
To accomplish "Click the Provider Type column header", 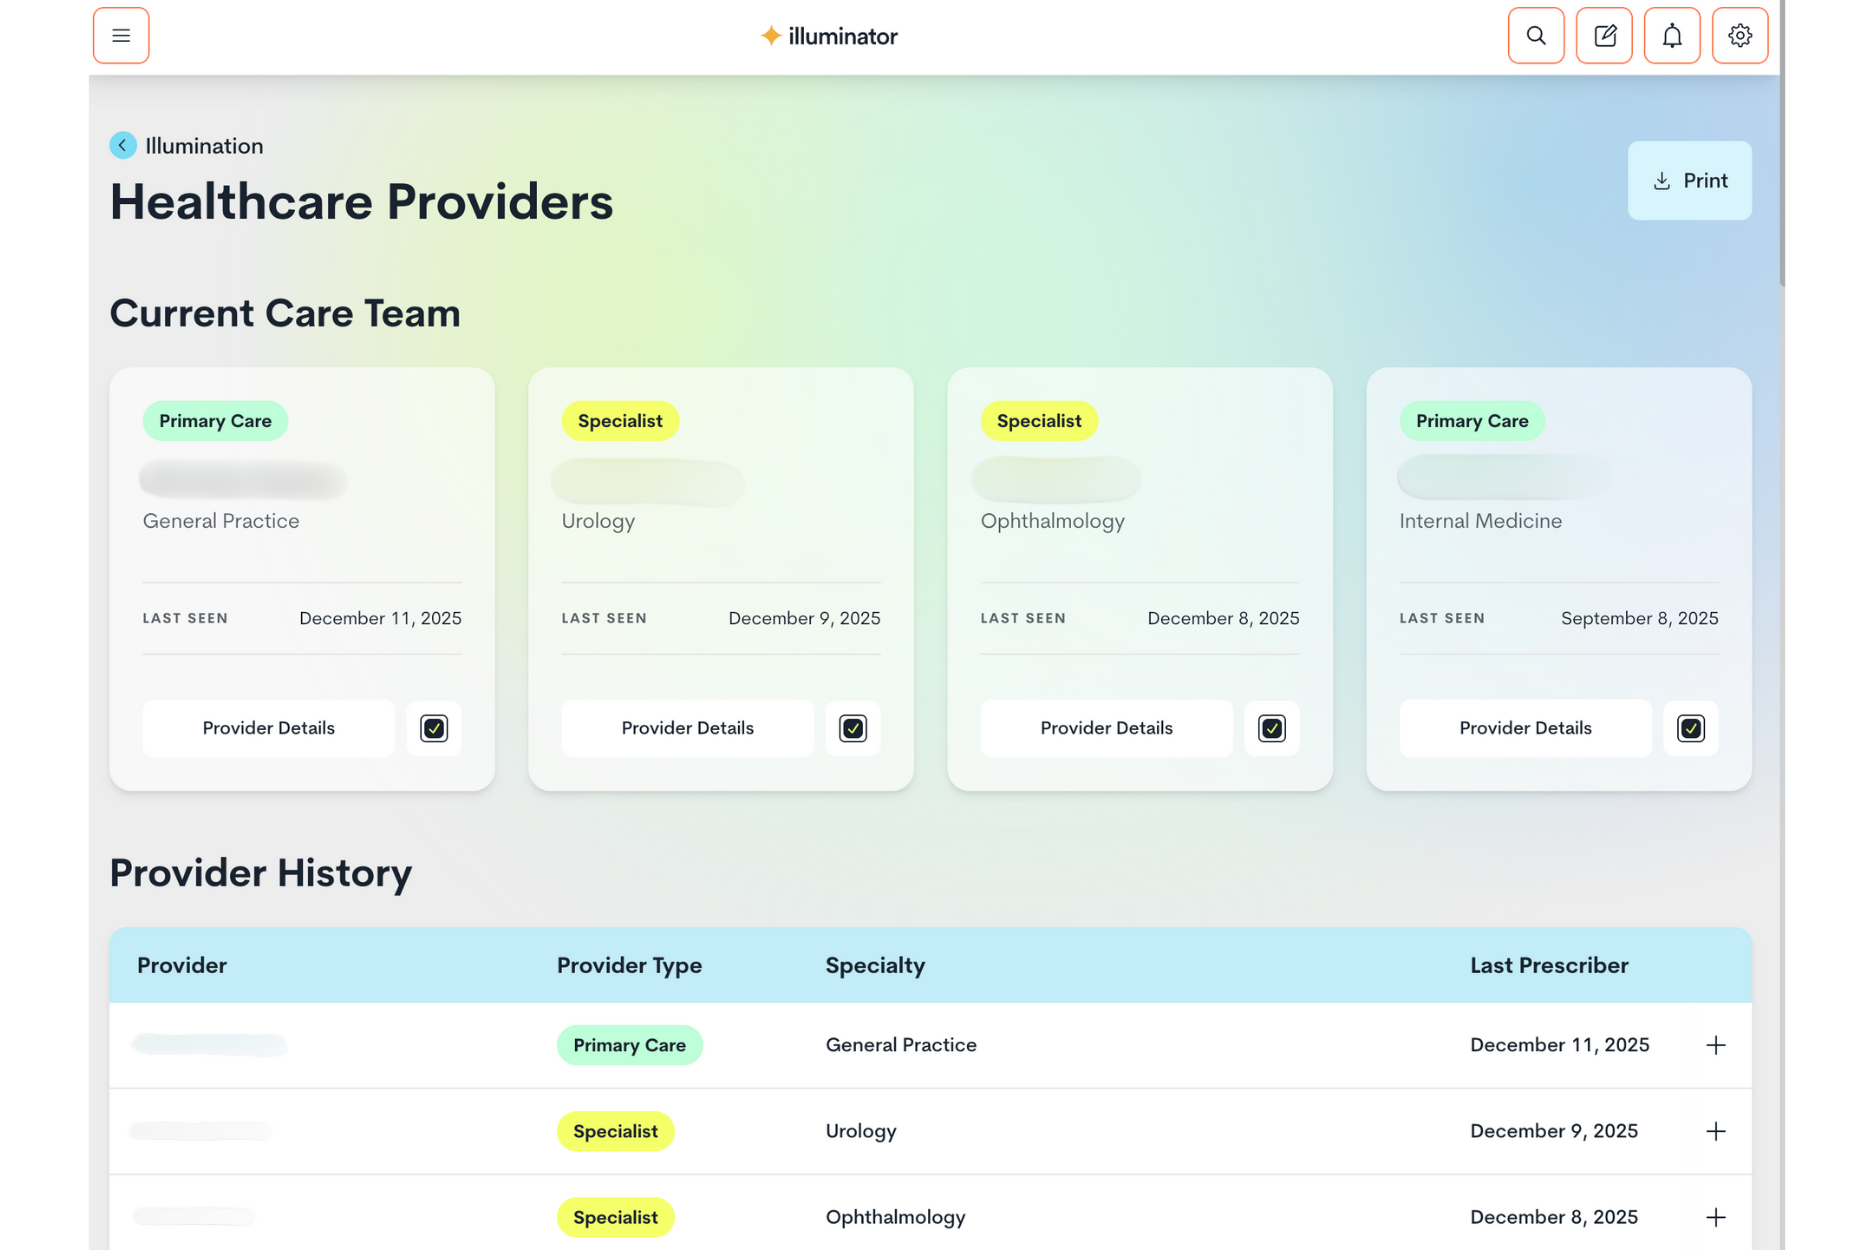I will coord(629,965).
